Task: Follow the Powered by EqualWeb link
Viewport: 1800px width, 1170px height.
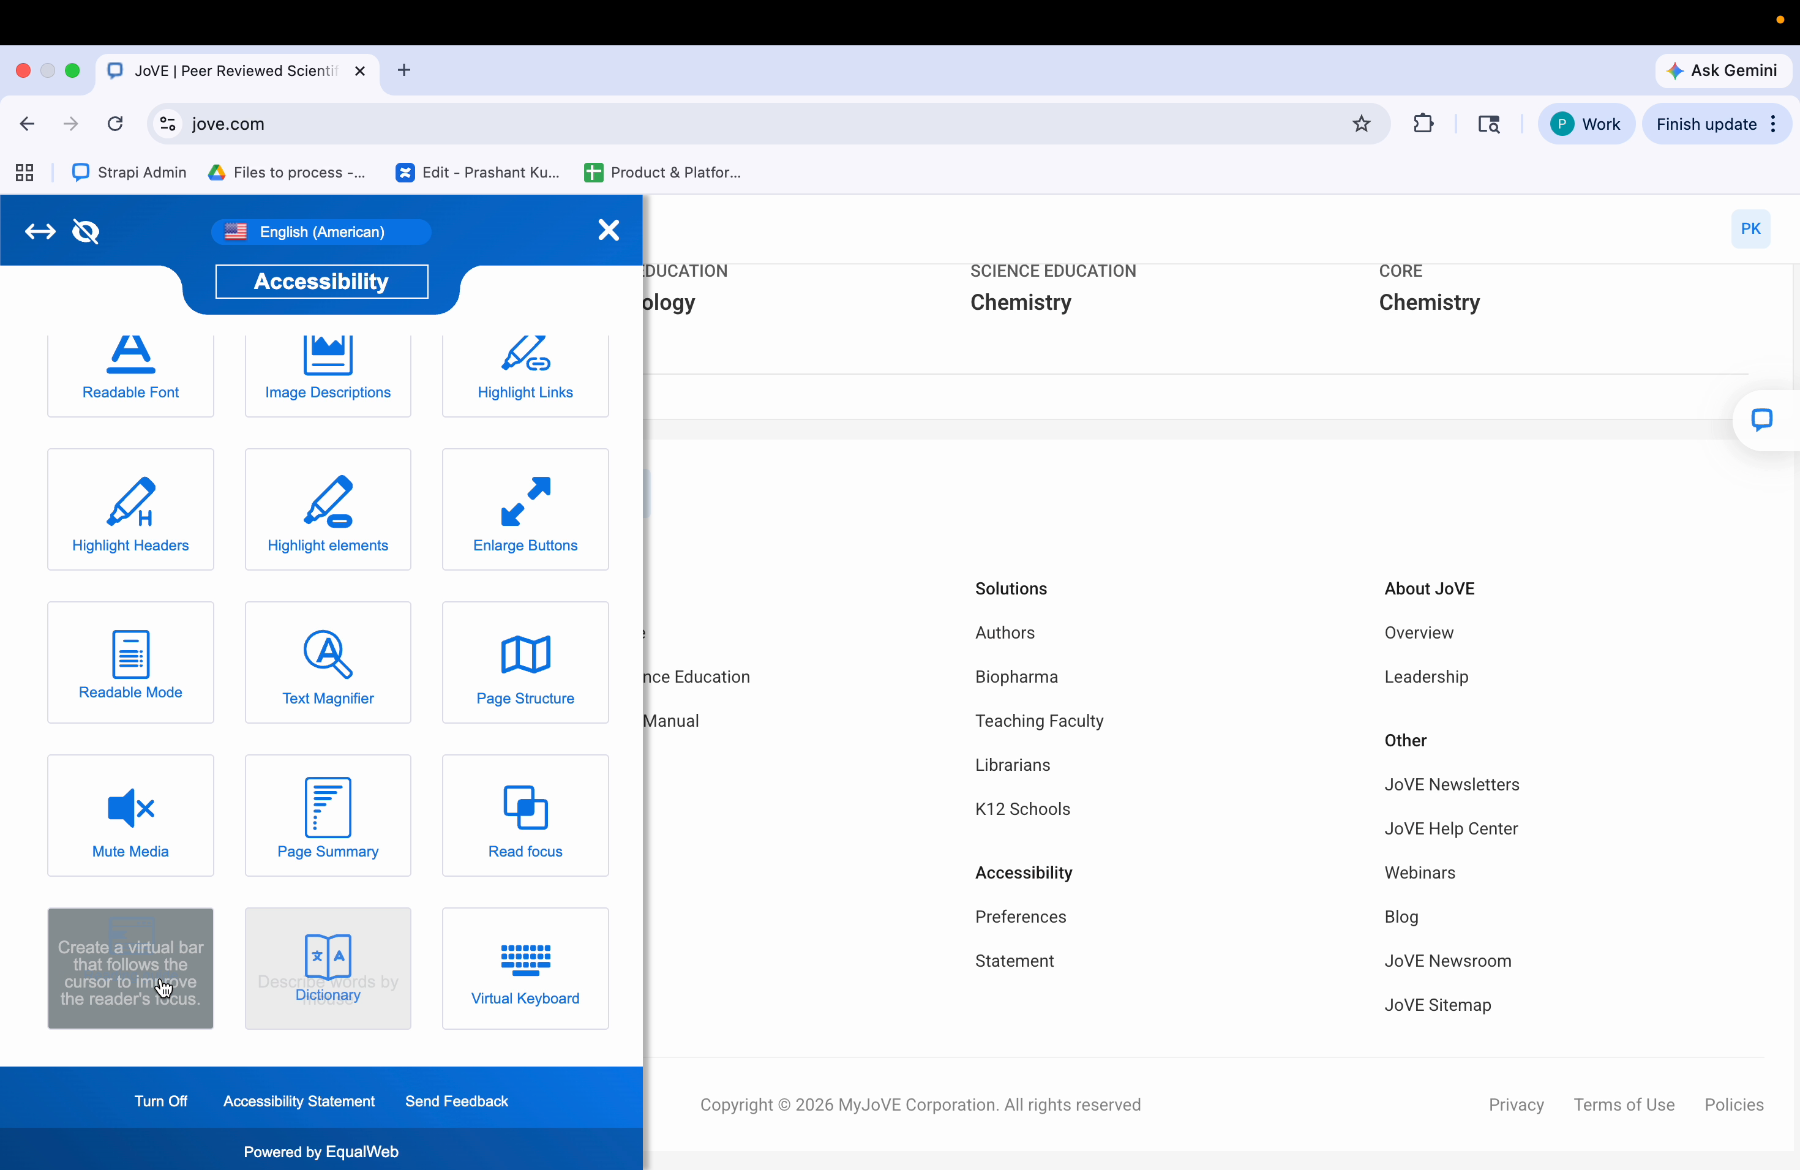Action: pyautogui.click(x=321, y=1152)
